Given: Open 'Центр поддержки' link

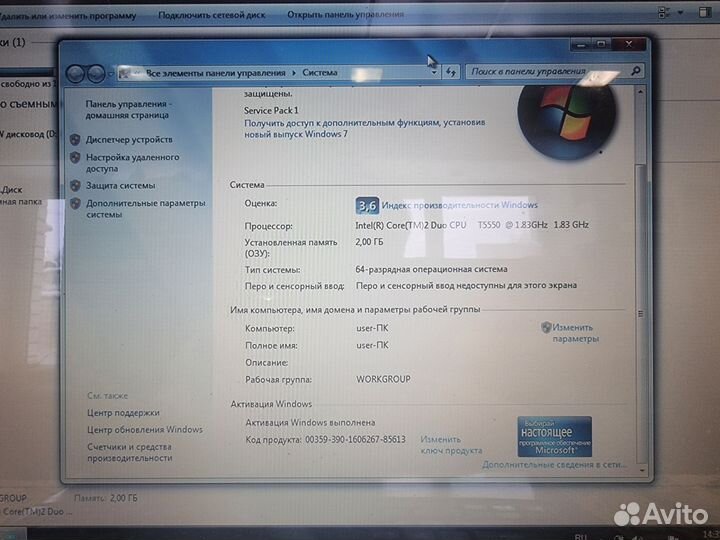Looking at the screenshot, I should click(x=123, y=412).
